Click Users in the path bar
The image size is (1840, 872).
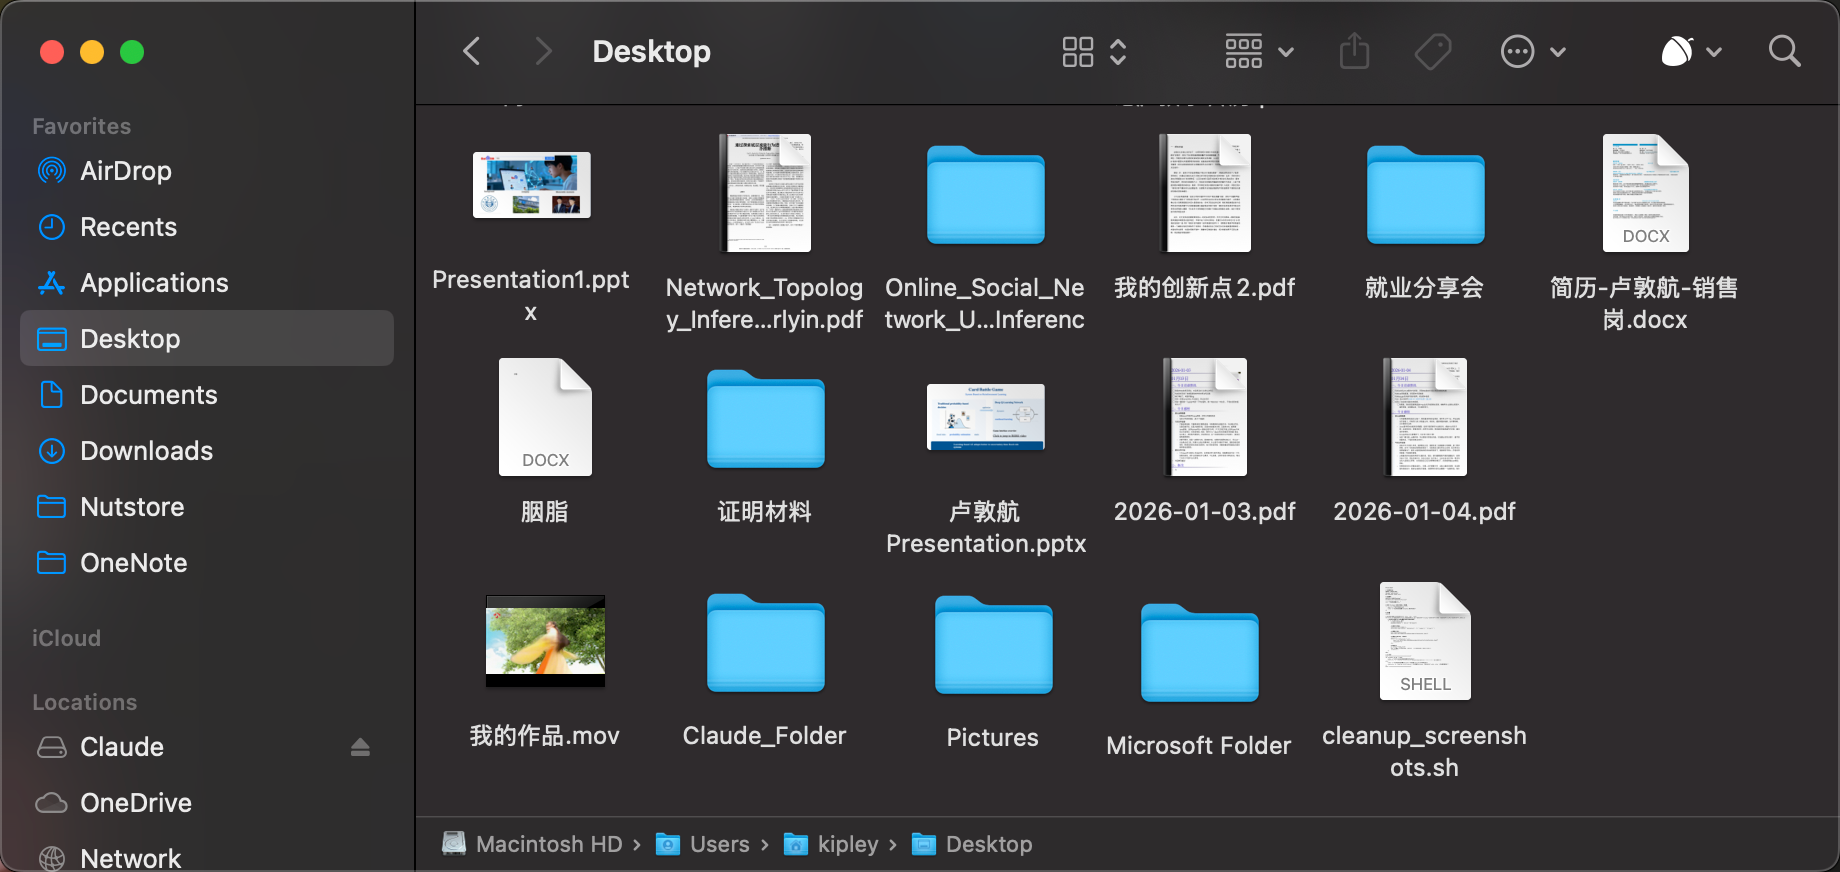tap(718, 844)
